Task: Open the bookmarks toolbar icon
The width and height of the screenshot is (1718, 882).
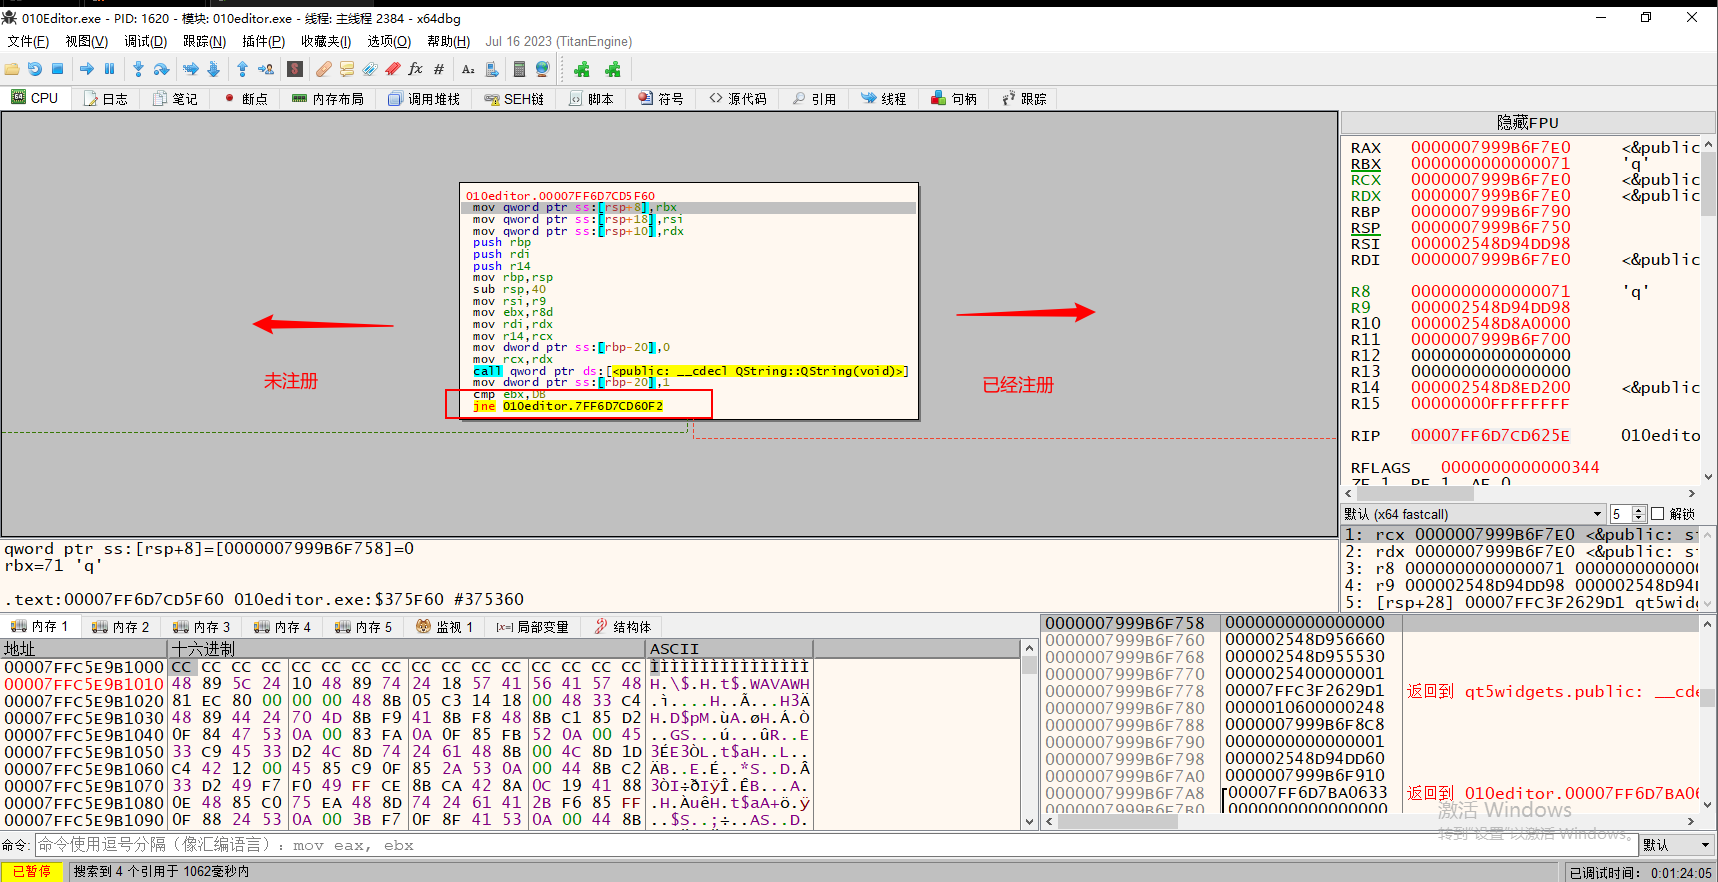Action: 393,69
